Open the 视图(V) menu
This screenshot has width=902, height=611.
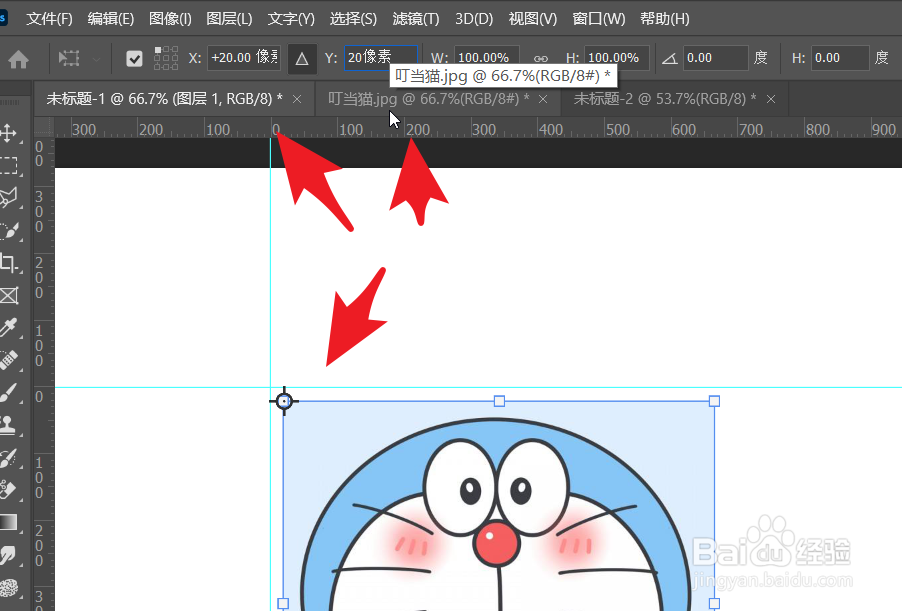pos(533,19)
